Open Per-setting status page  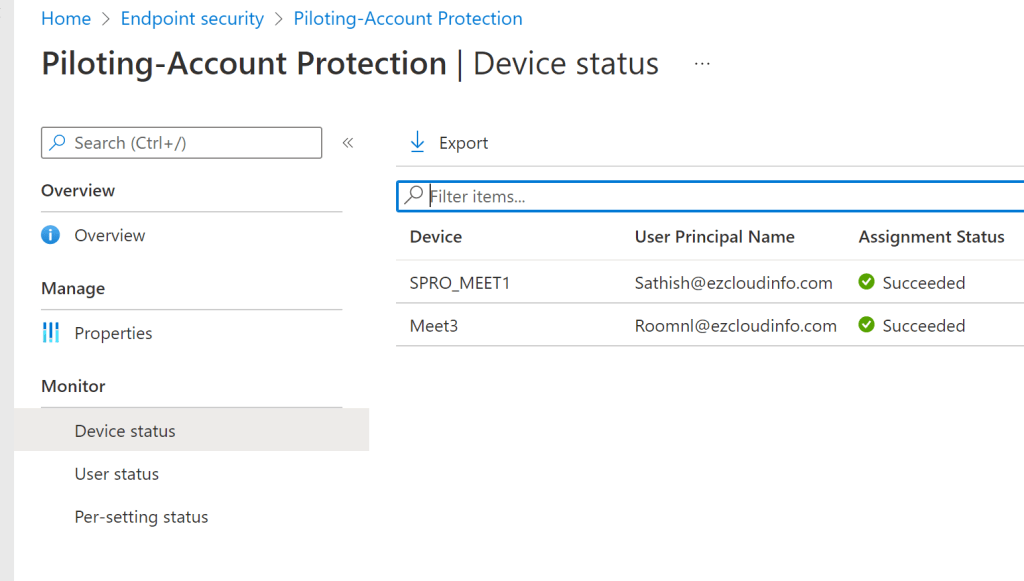pos(141,517)
